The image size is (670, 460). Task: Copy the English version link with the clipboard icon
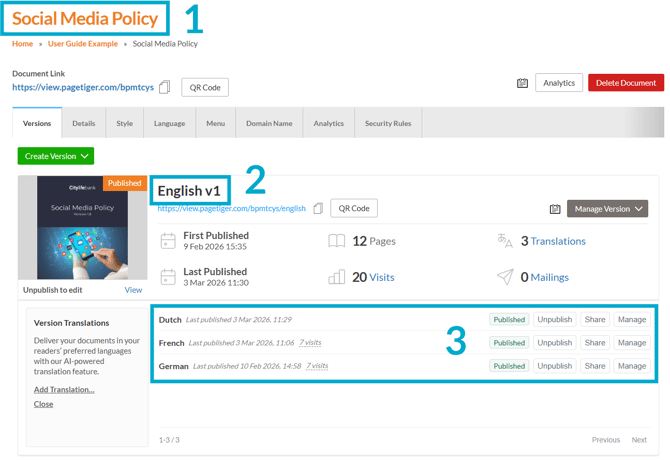point(318,208)
